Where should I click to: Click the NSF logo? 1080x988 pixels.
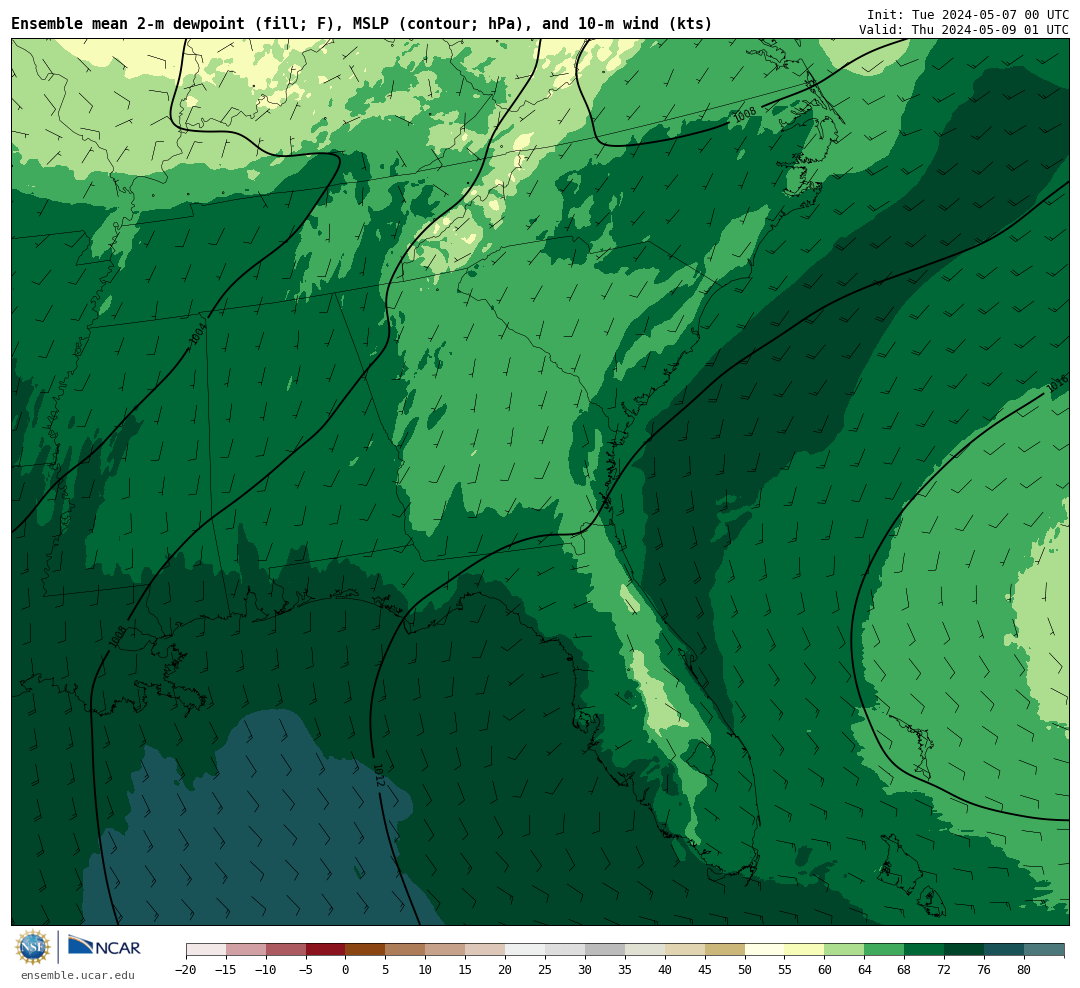(x=33, y=947)
